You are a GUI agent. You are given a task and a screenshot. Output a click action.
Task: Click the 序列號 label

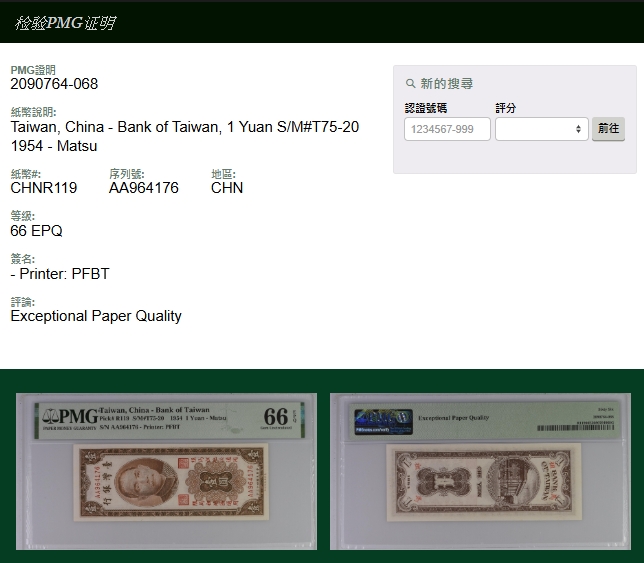pyautogui.click(x=126, y=174)
